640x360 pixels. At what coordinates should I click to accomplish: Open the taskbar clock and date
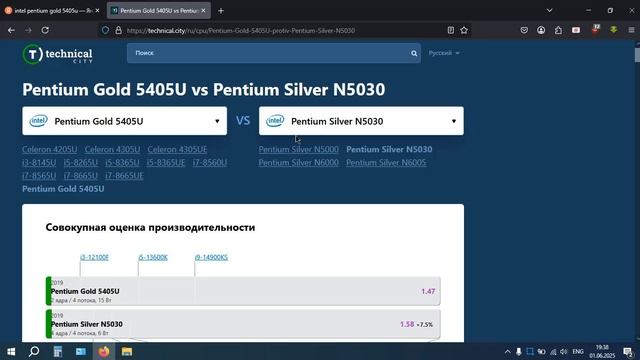click(602, 351)
